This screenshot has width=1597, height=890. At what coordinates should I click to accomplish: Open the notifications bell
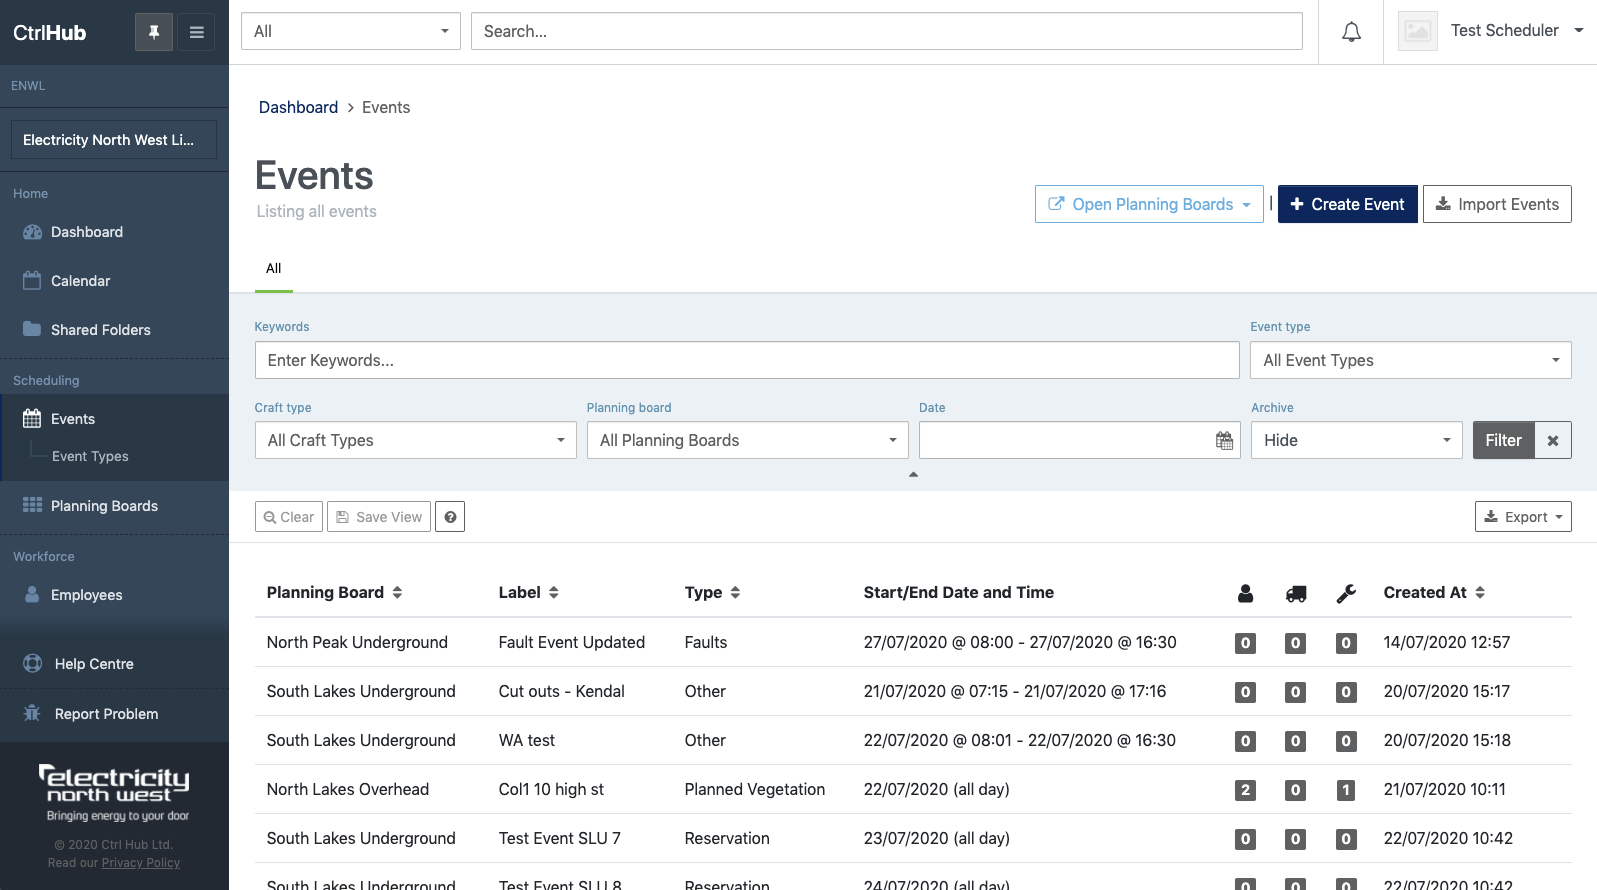click(x=1351, y=32)
